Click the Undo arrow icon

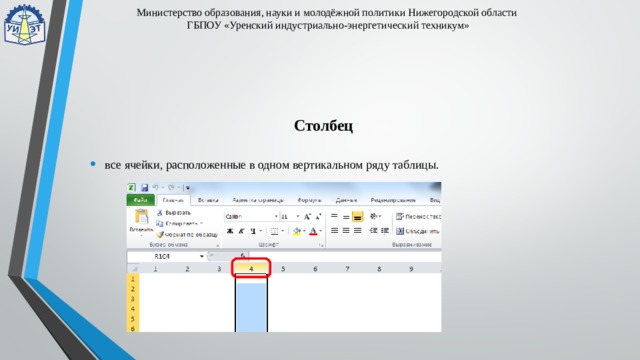pos(156,188)
